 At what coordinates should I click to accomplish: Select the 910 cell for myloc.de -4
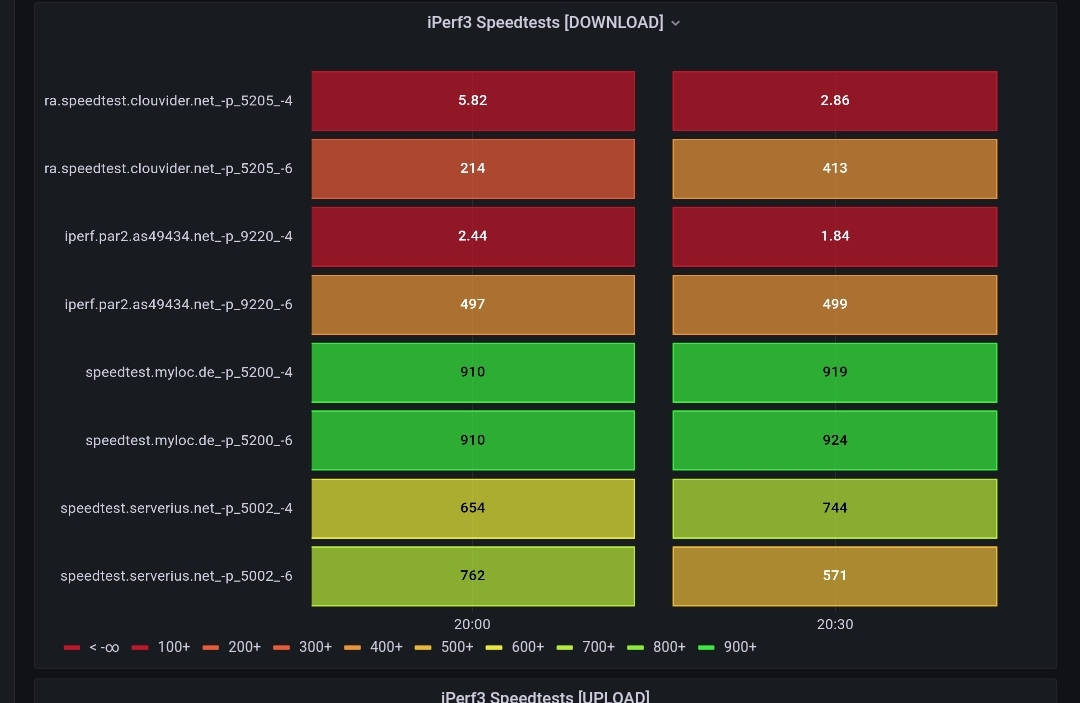473,373
